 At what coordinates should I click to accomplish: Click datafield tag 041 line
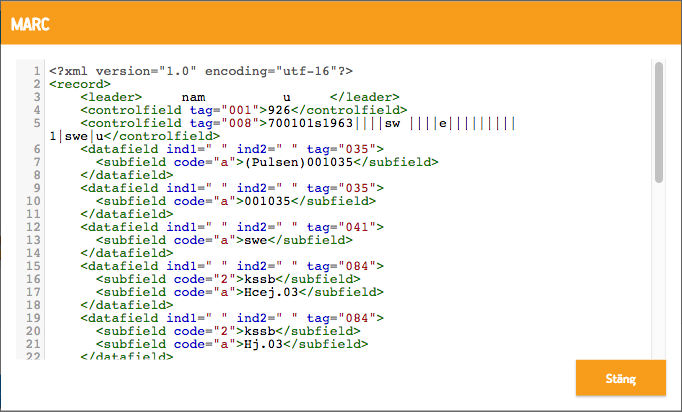point(232,227)
